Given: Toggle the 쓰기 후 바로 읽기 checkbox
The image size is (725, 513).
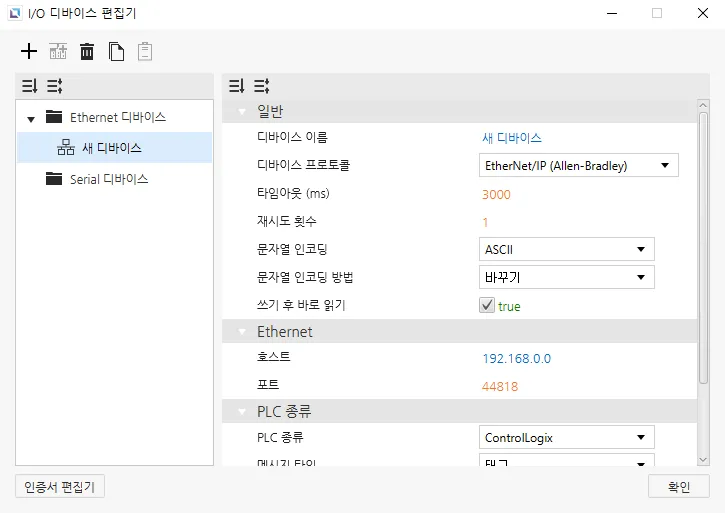Looking at the screenshot, I should (487, 306).
